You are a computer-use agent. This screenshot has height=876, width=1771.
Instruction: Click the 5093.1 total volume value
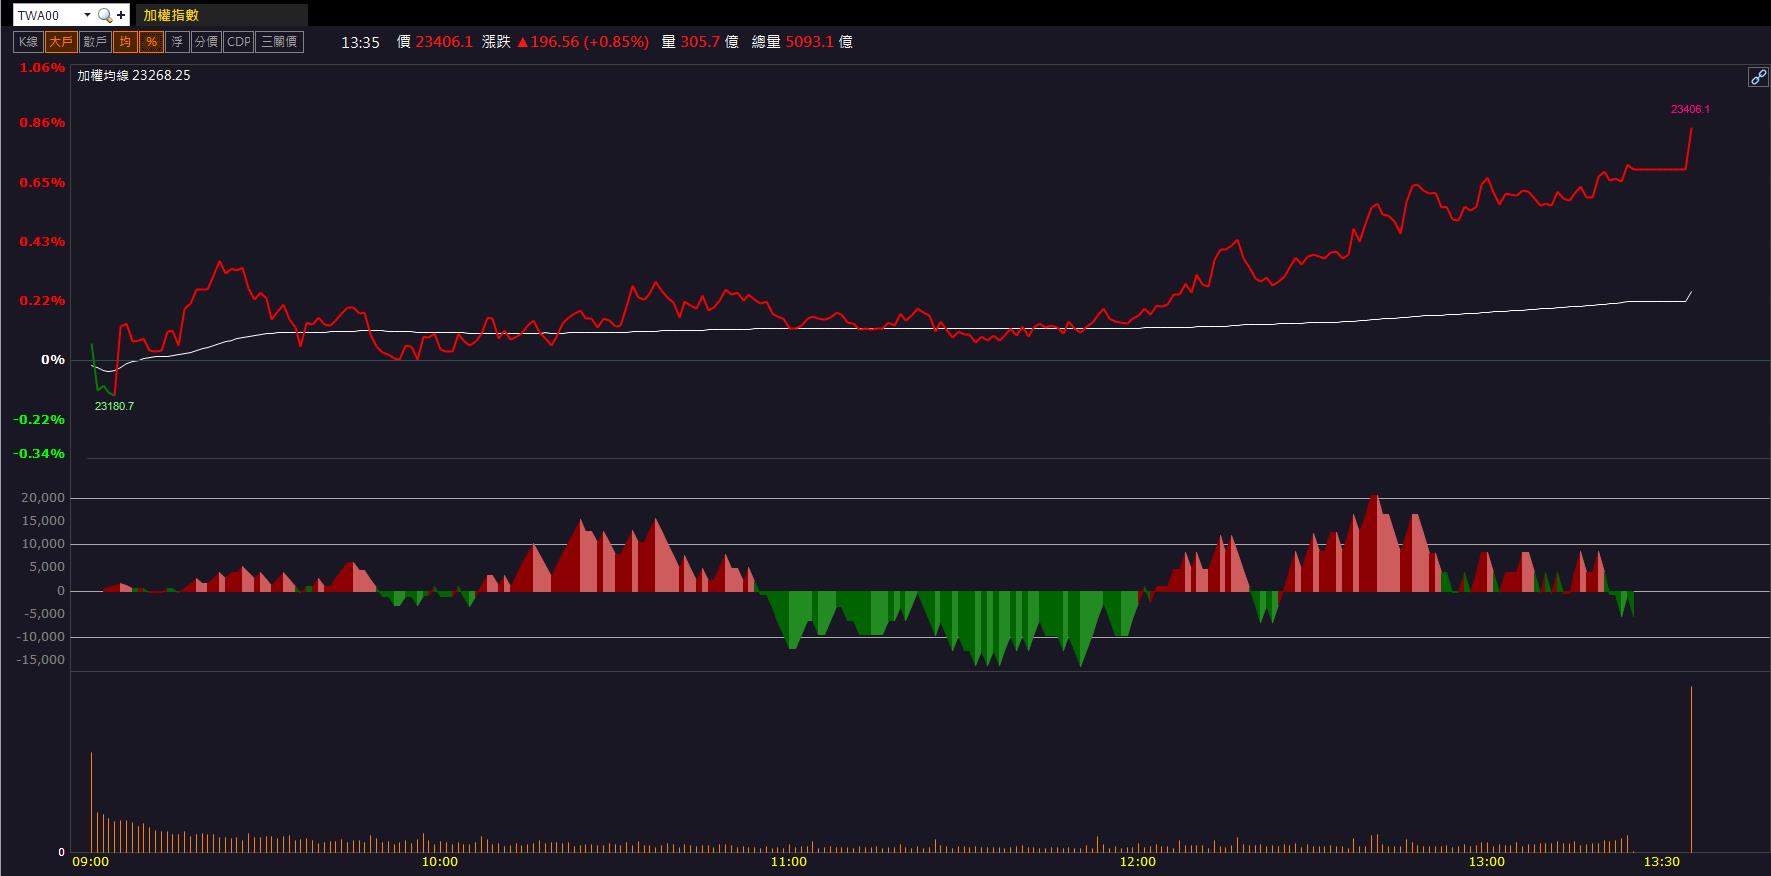[x=810, y=42]
